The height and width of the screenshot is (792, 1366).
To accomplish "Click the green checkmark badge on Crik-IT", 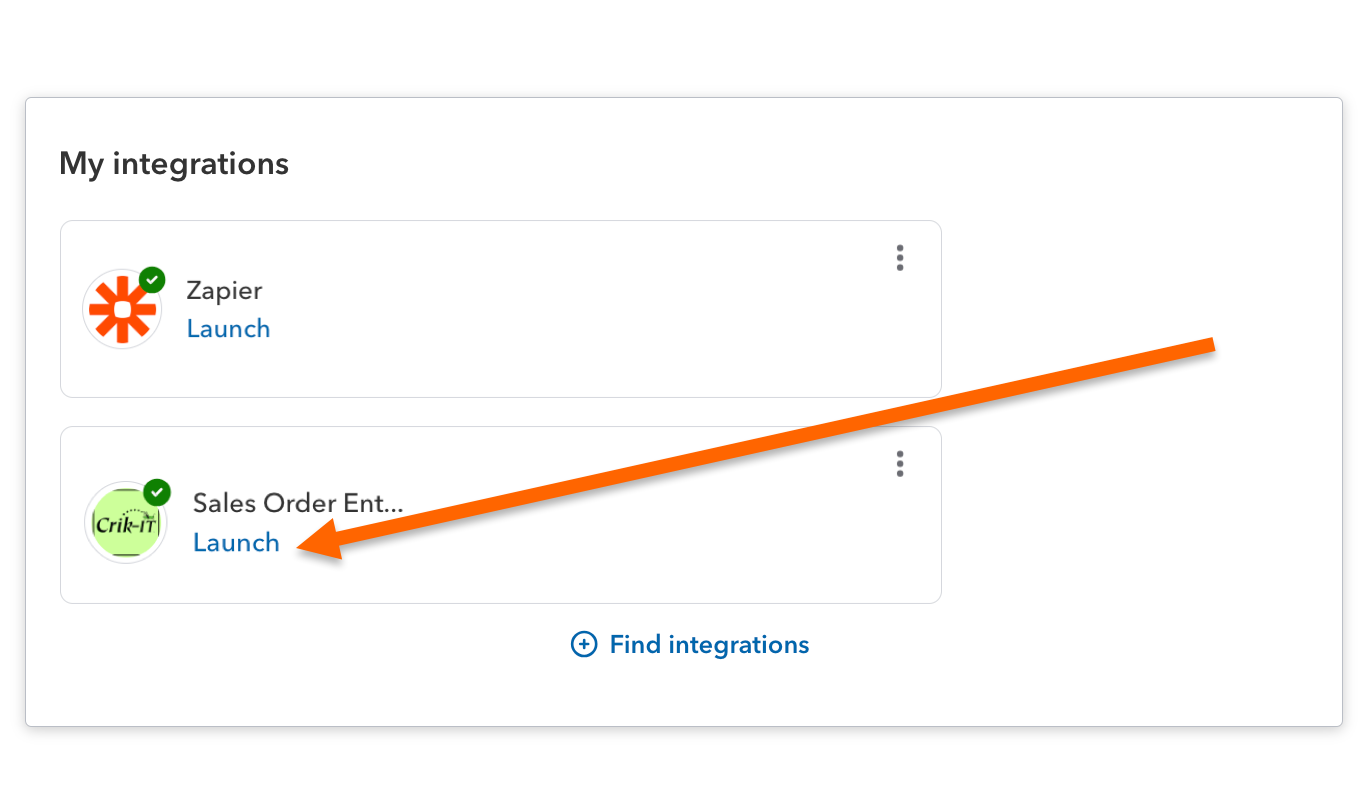I will click(157, 492).
